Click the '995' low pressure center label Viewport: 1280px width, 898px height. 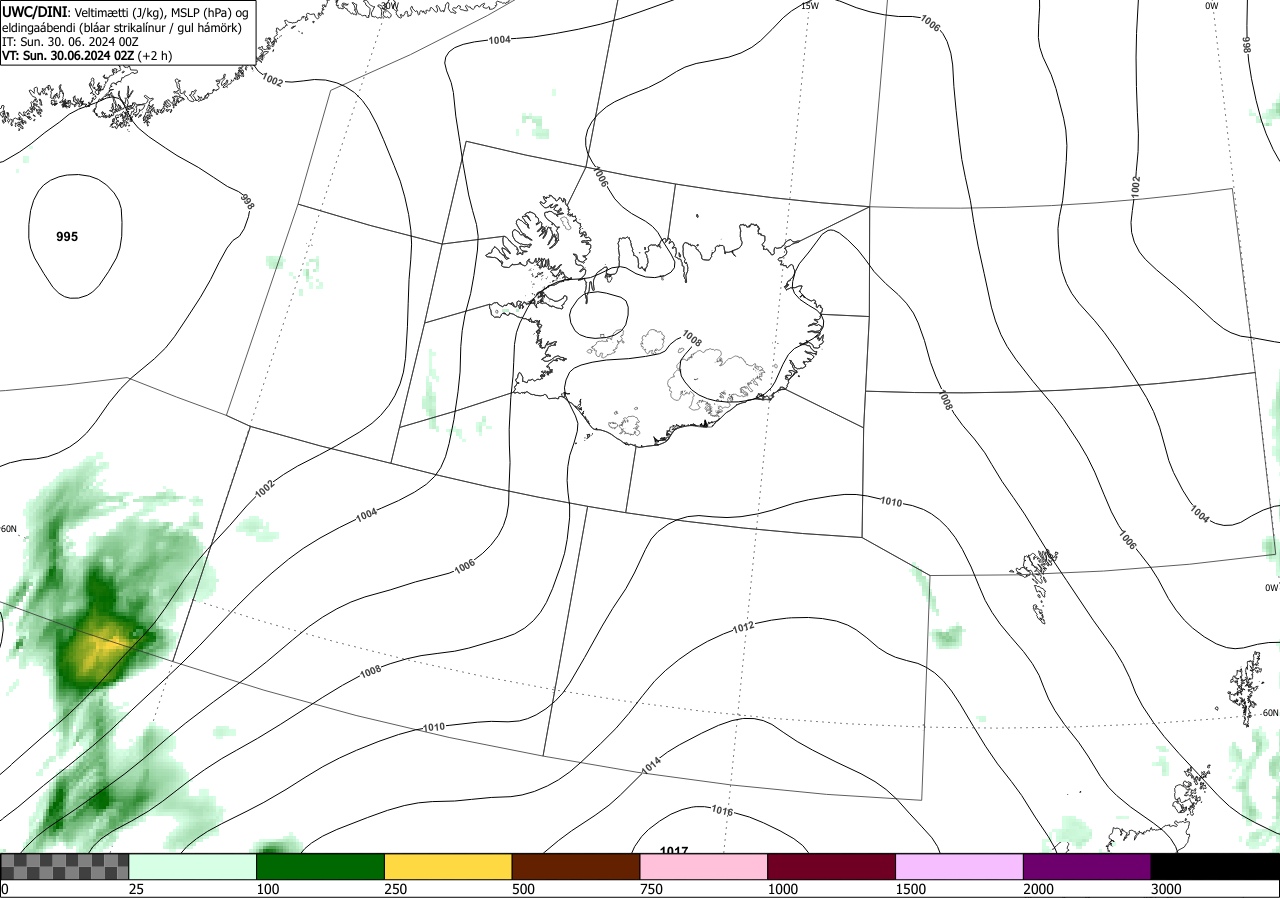[67, 237]
